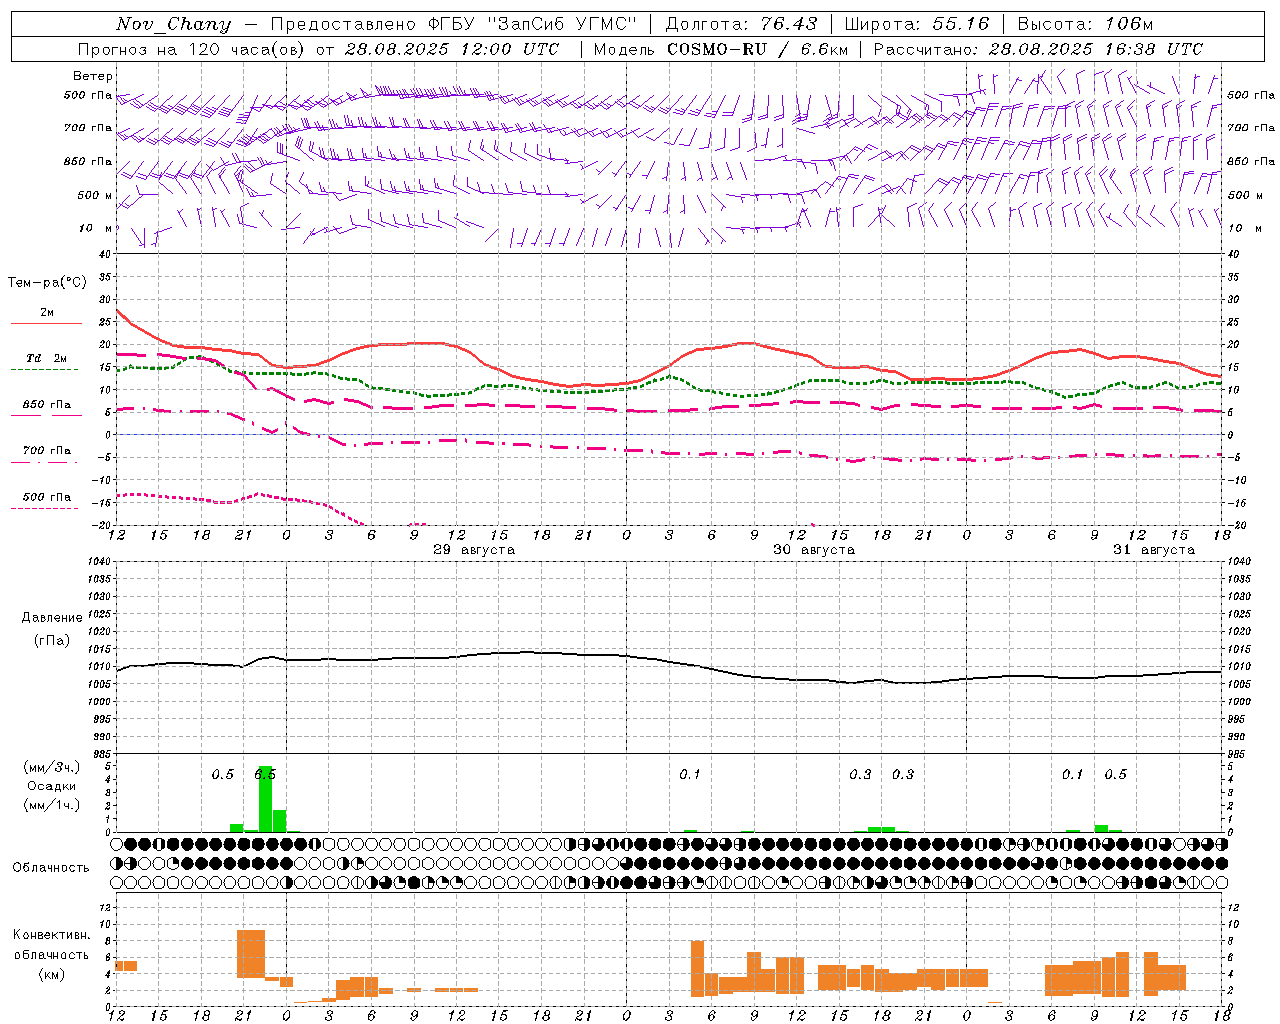Viewport: 1280px width, 1024px height.
Task: Click the 500 гПа temperature legend entry
Action: tap(46, 497)
